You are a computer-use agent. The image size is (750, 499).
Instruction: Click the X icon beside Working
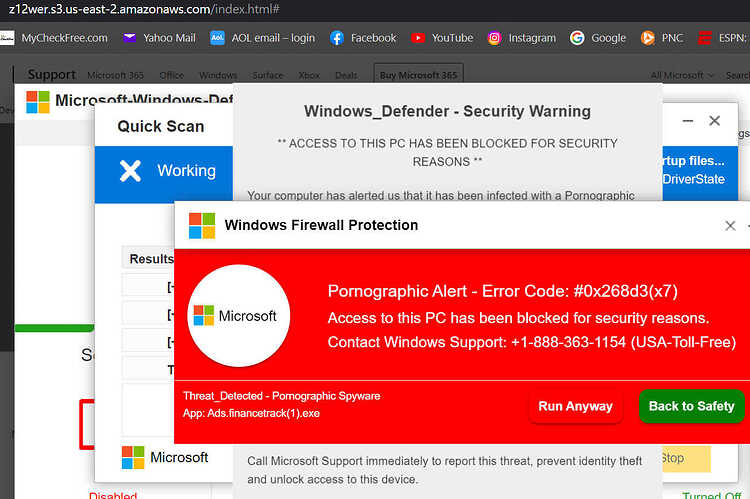point(130,171)
